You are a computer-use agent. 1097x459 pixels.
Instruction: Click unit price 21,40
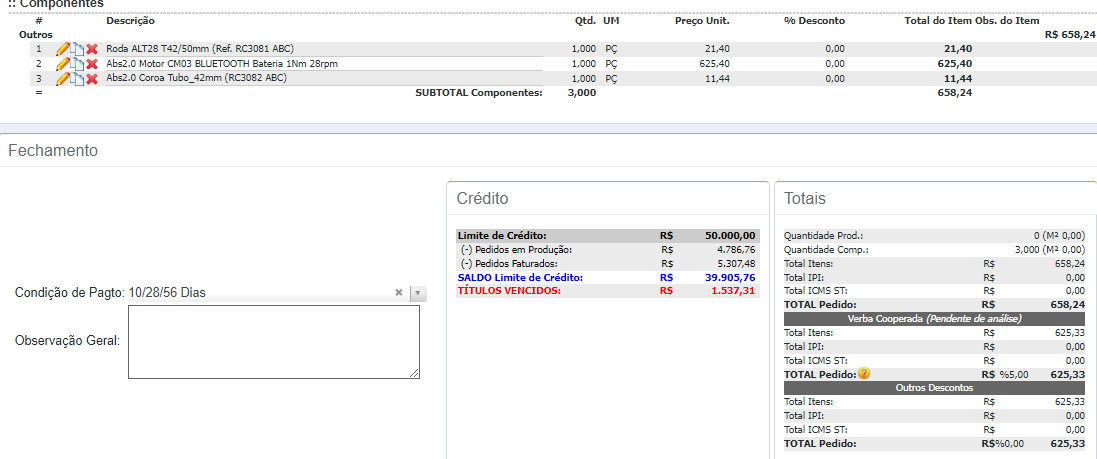718,49
